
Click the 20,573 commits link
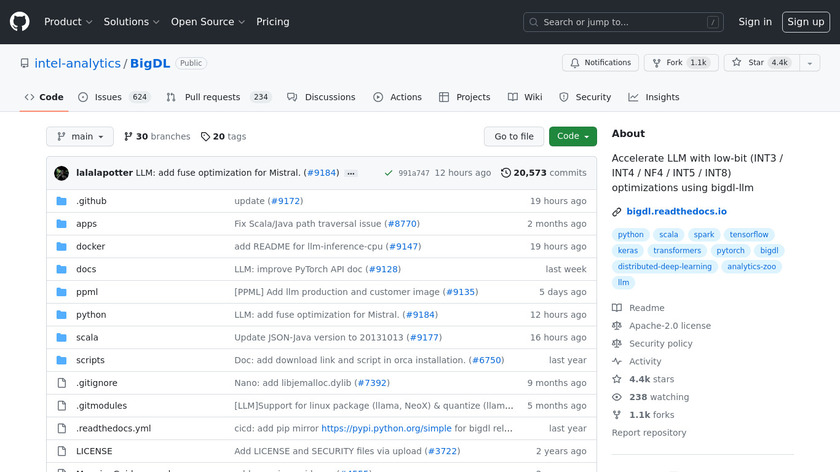(544, 173)
